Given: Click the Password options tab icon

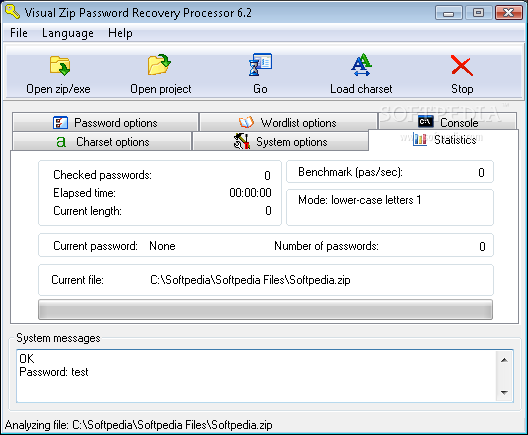Looking at the screenshot, I should [60, 123].
